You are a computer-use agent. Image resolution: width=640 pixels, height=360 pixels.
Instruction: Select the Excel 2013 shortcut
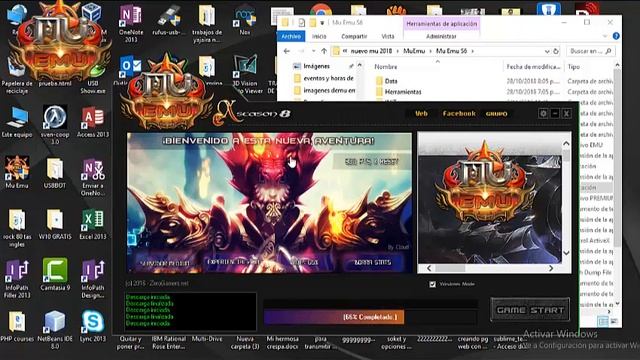pyautogui.click(x=93, y=224)
